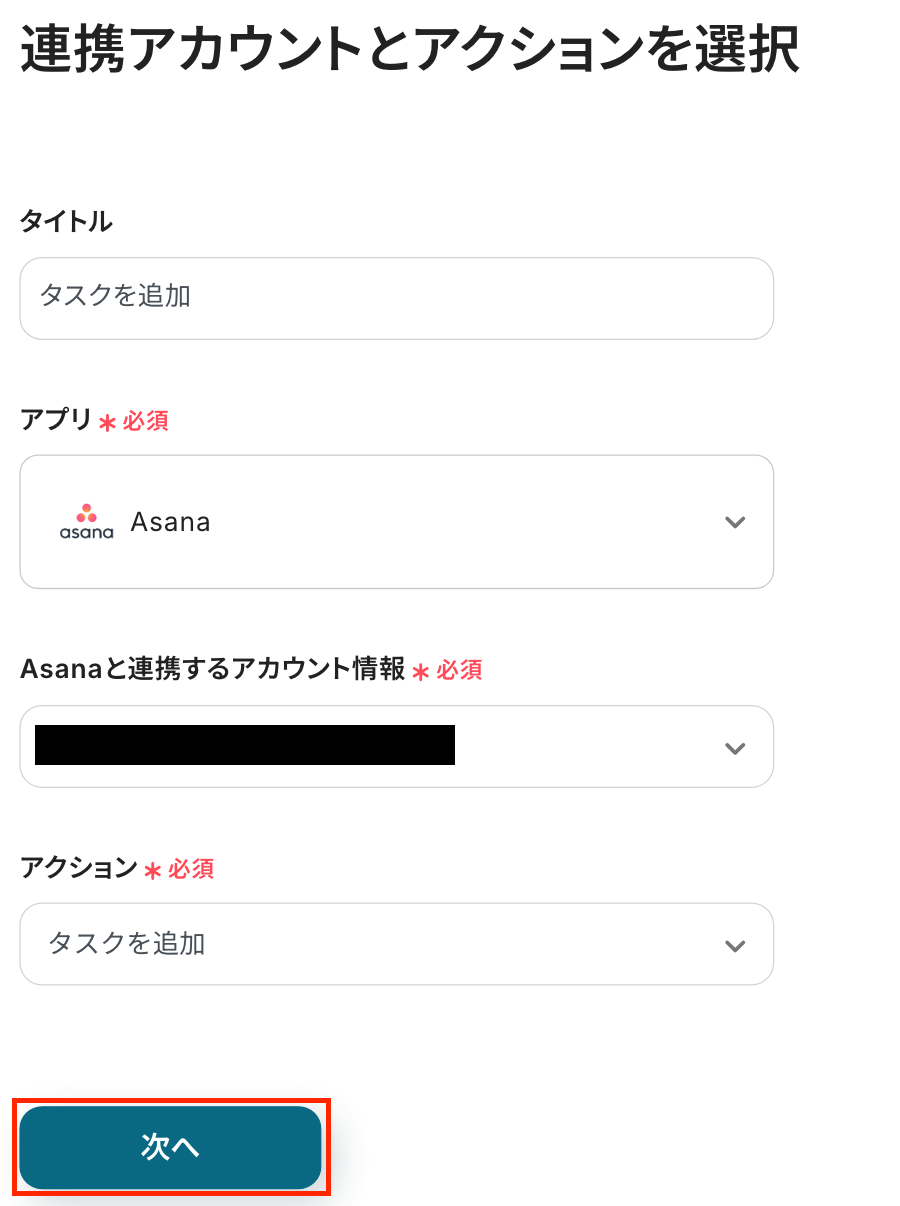Click the red asterisk beside アクション
This screenshot has width=900, height=1206.
(152, 871)
